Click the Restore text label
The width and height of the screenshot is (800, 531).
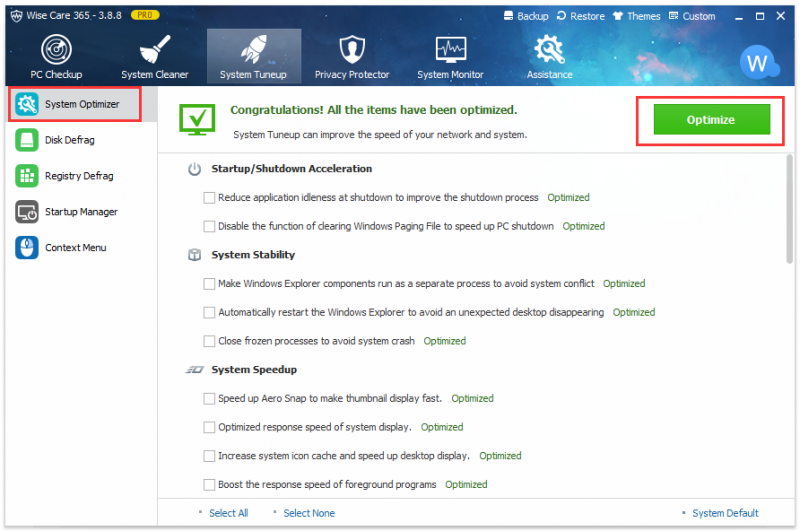[587, 16]
